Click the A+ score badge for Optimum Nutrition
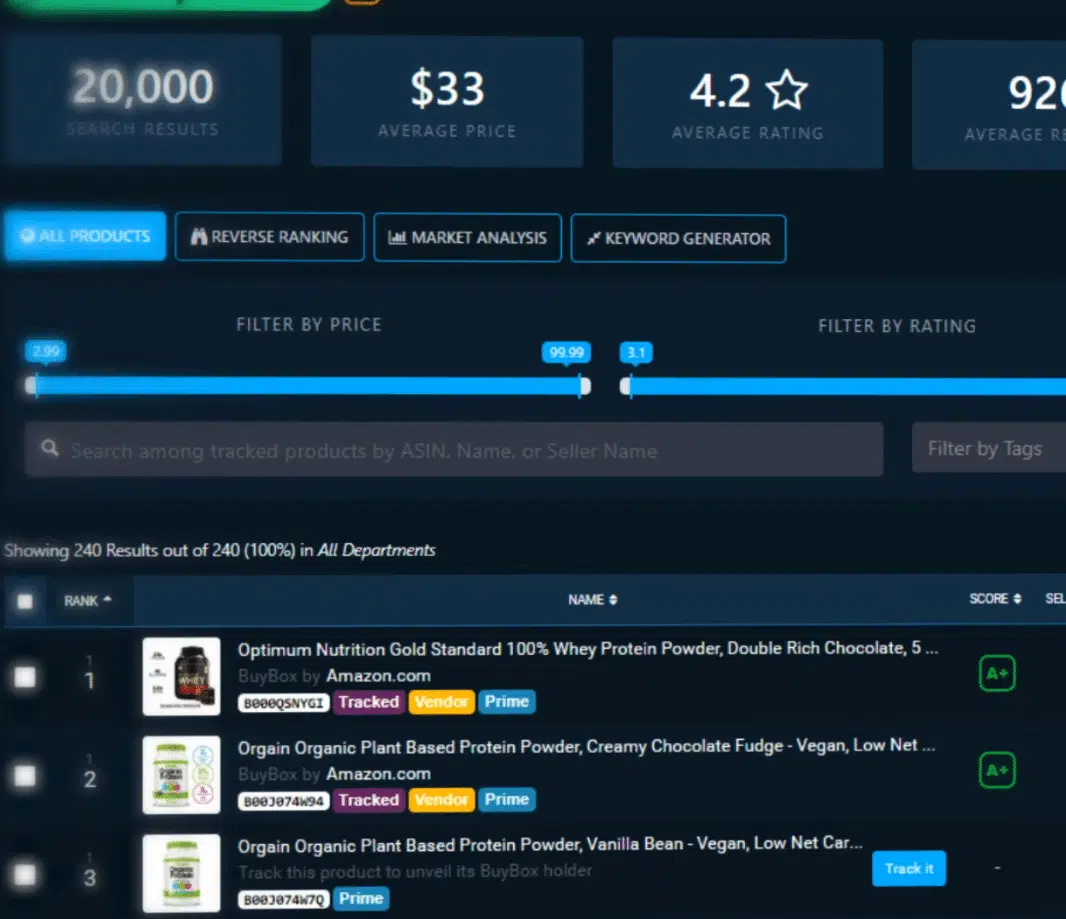 [x=997, y=675]
